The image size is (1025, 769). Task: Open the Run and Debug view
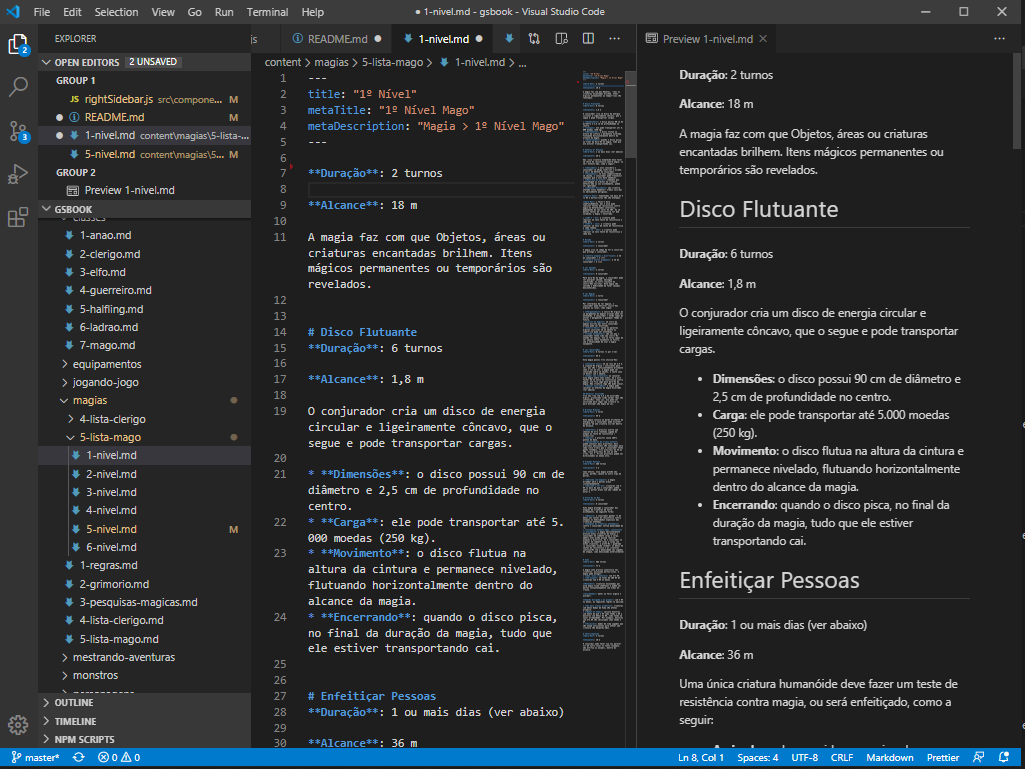tap(18, 174)
